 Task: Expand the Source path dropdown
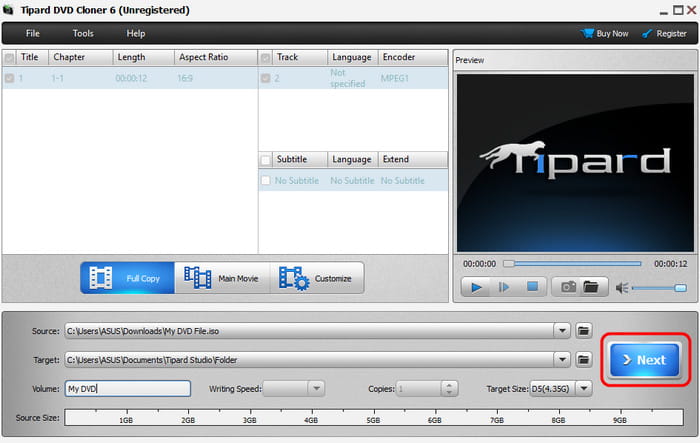coord(562,331)
